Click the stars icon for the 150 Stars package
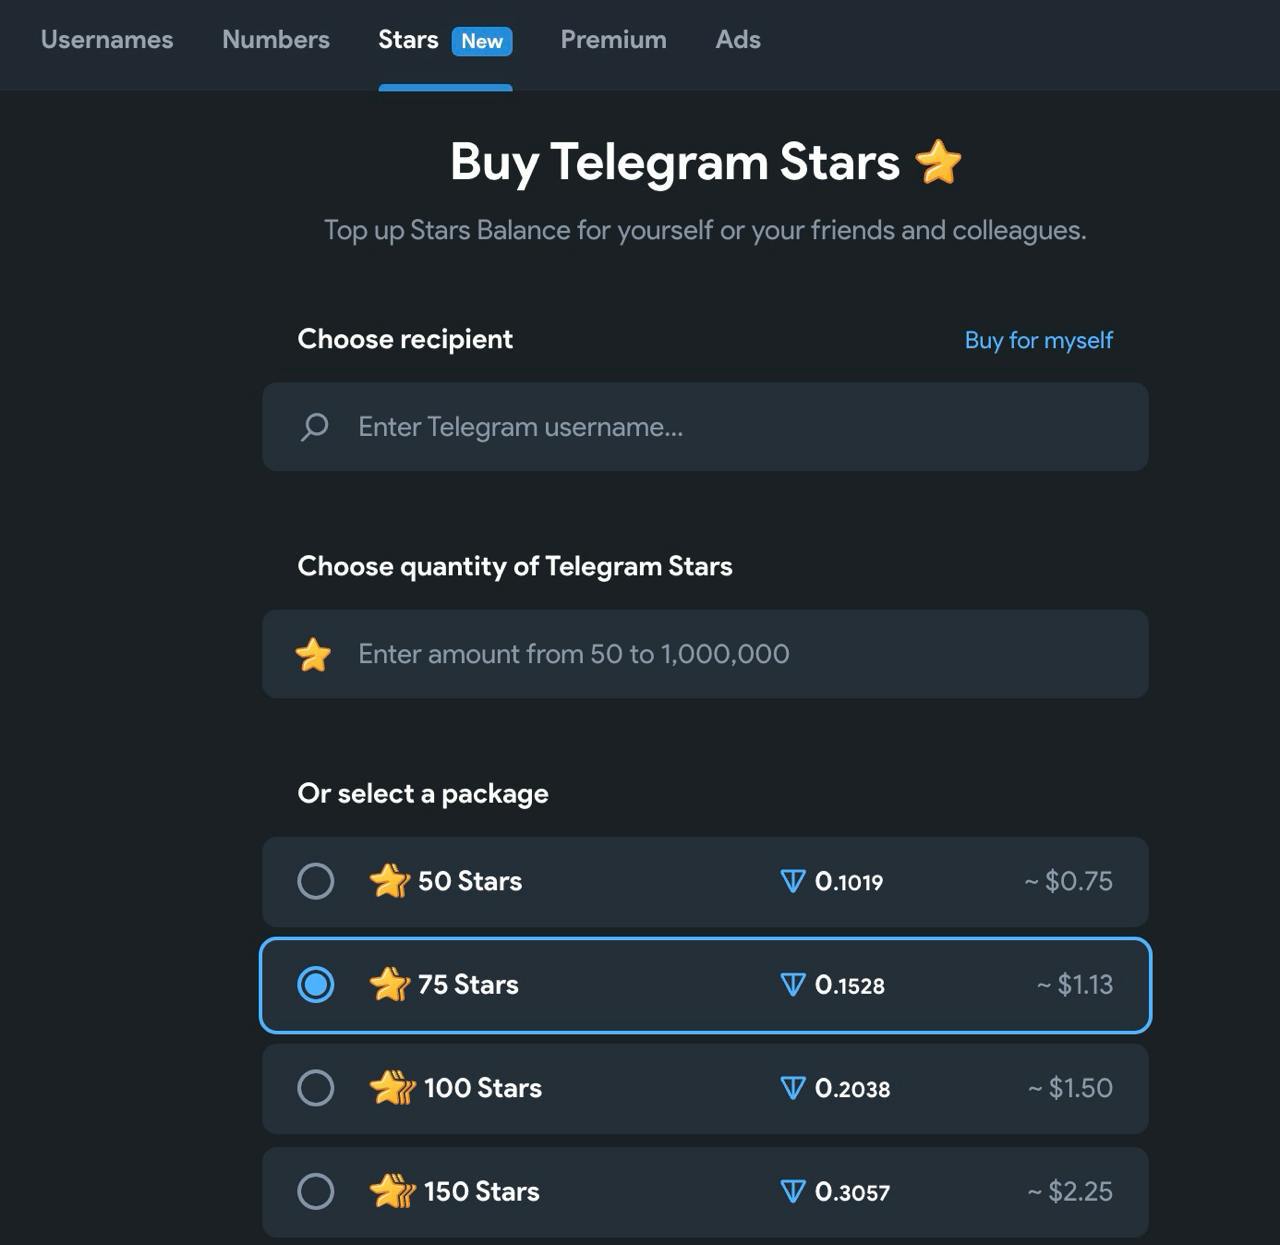This screenshot has width=1280, height=1245. tap(392, 1191)
